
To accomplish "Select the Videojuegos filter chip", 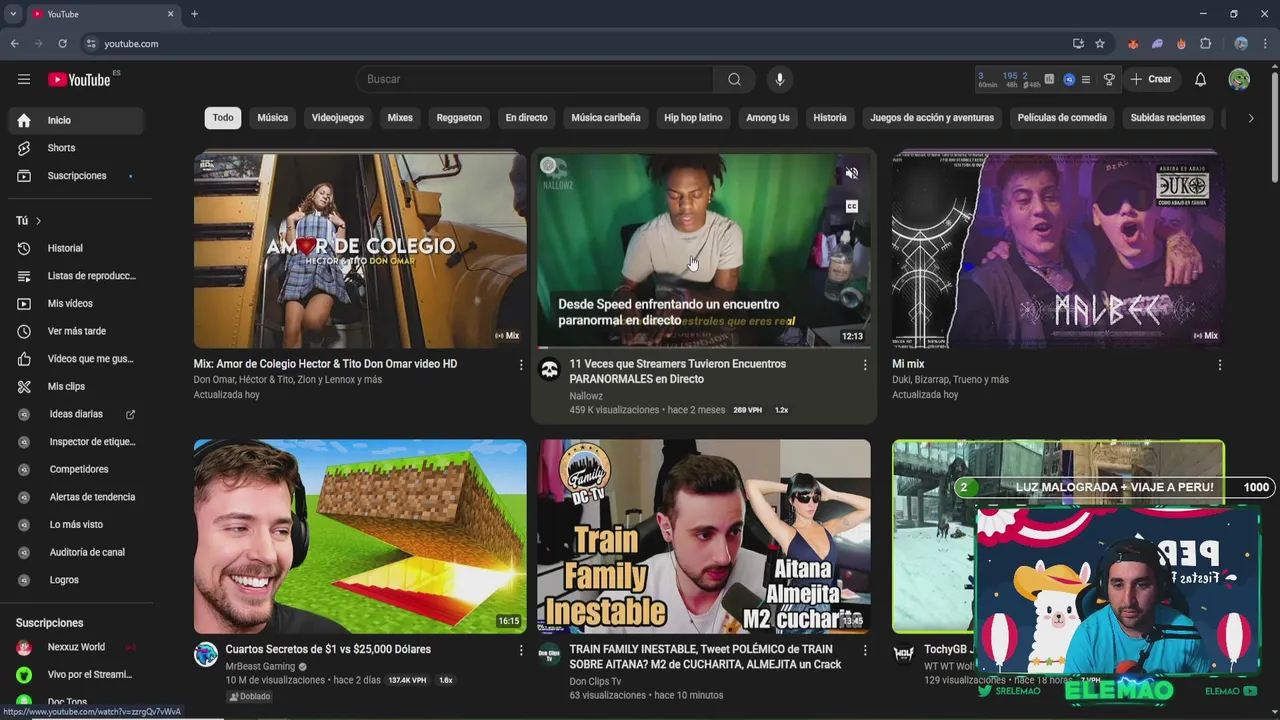I will pos(338,118).
